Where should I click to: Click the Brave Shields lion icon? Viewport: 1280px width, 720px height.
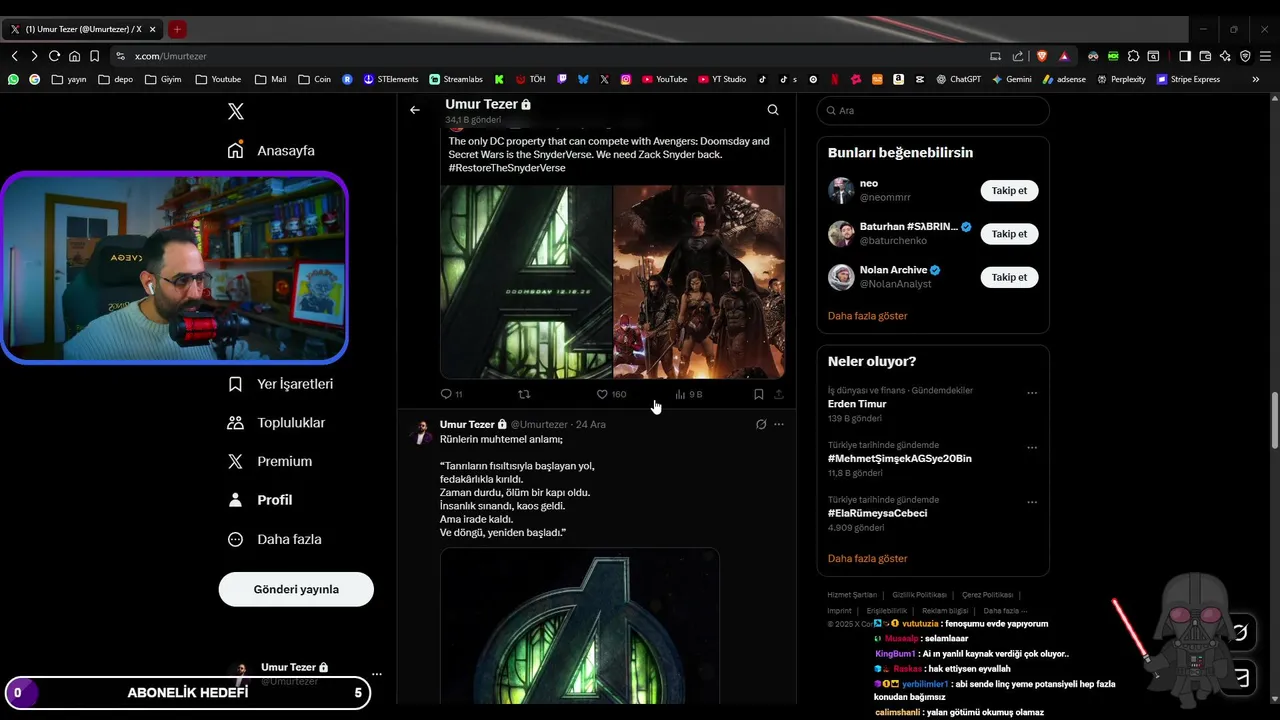(1042, 56)
